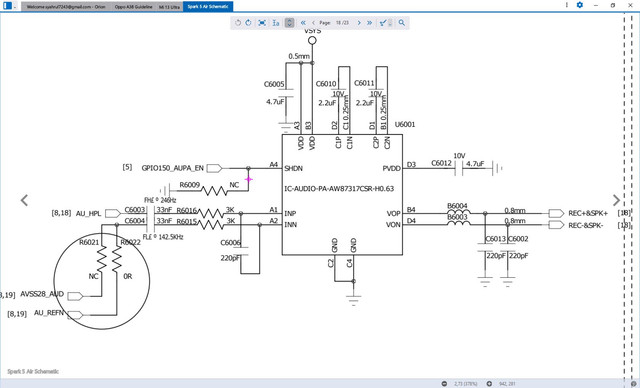Open the blue settings gear
Screen dimensions: 640x388
[x=580, y=5]
